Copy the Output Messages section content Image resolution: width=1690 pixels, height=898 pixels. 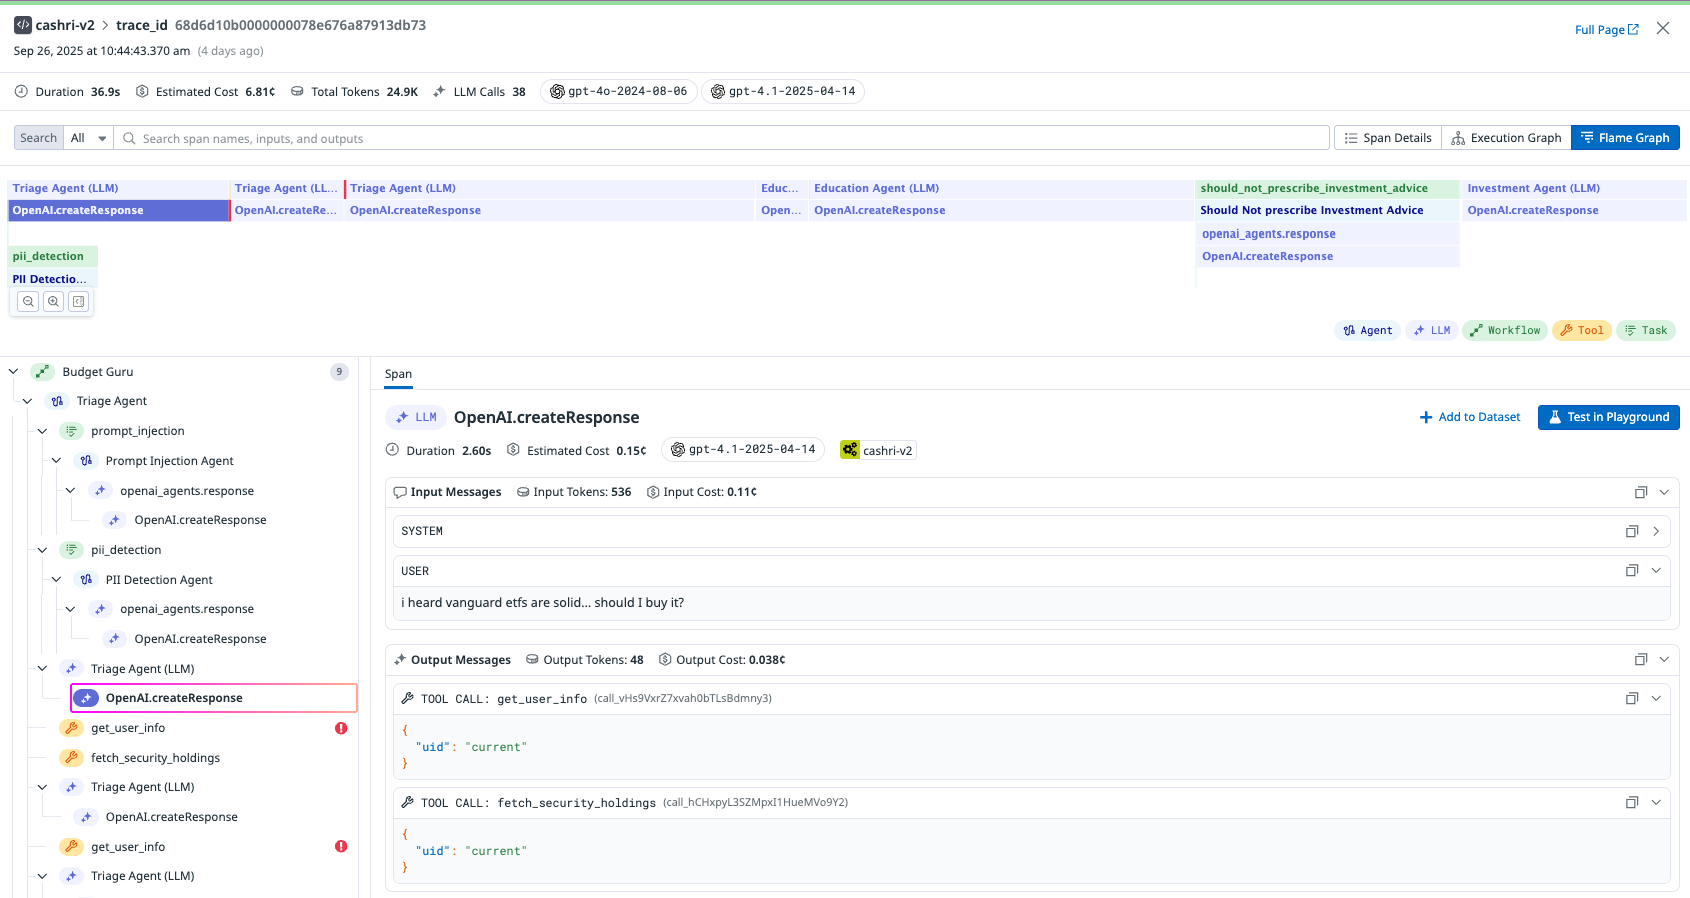pos(1640,660)
